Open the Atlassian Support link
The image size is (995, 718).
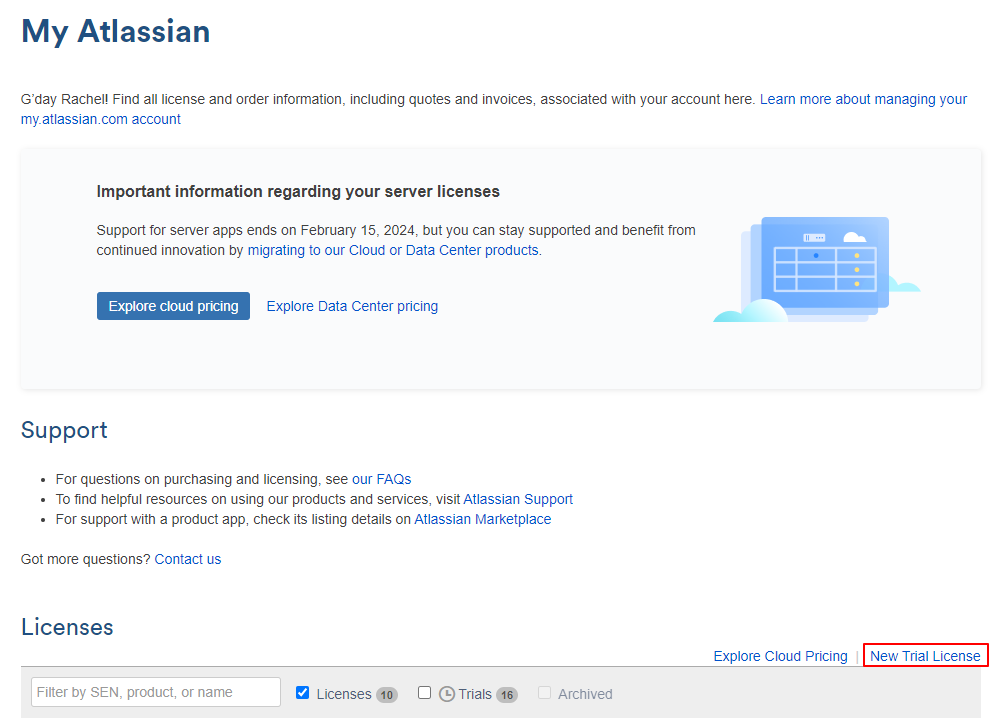point(518,499)
